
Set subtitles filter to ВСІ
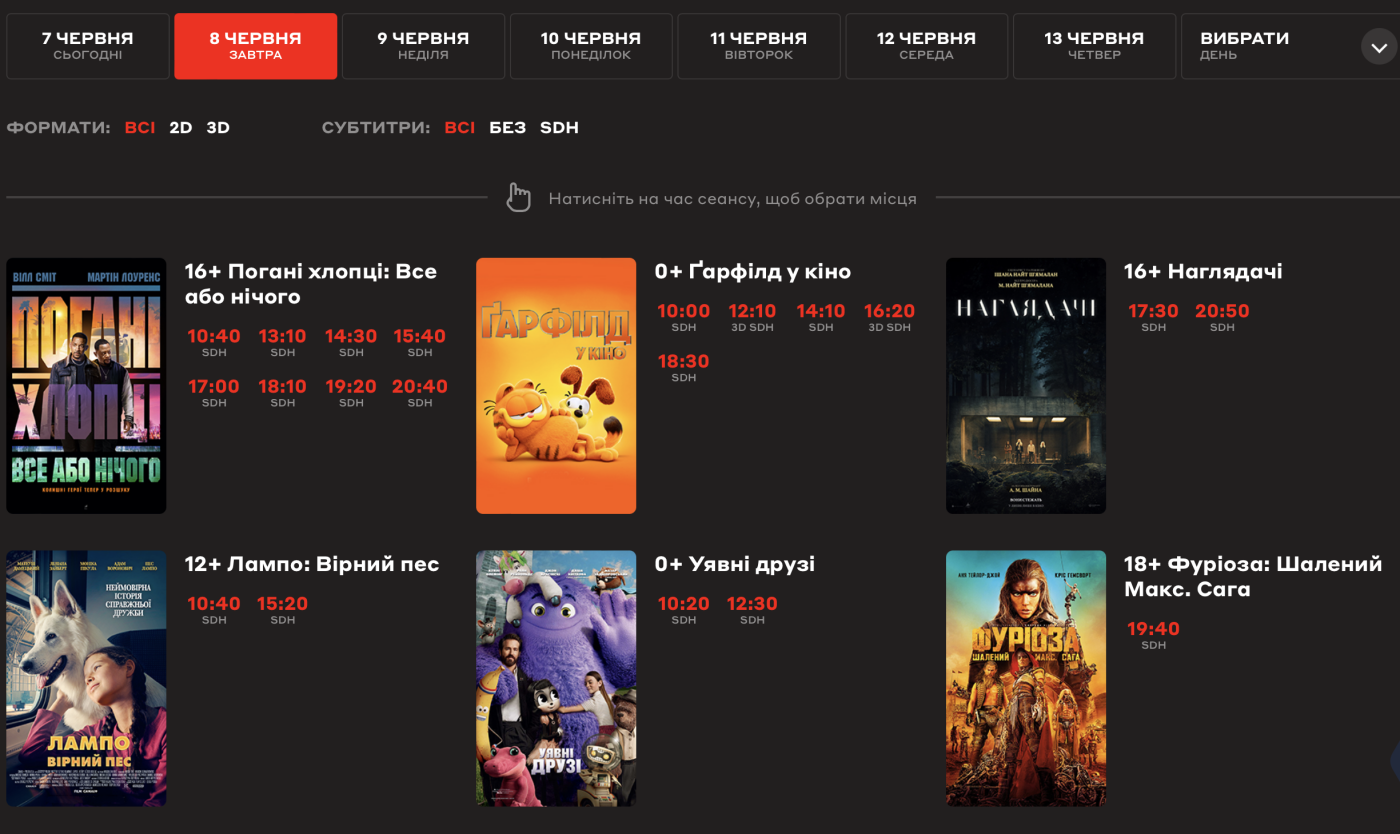(460, 128)
